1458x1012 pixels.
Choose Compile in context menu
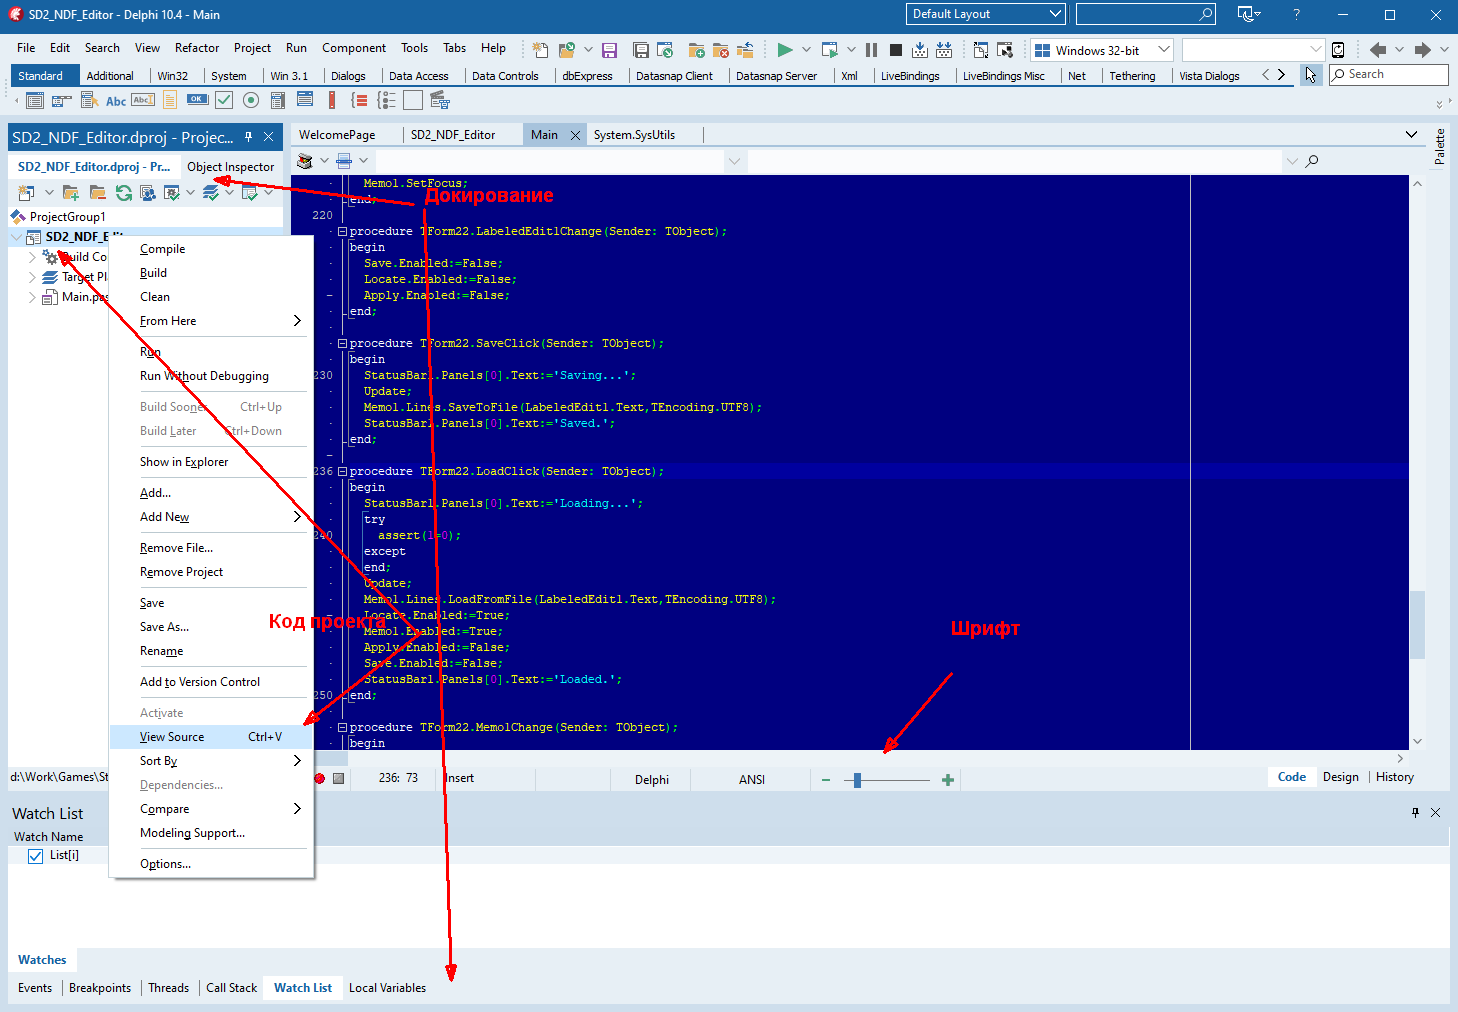point(211,249)
